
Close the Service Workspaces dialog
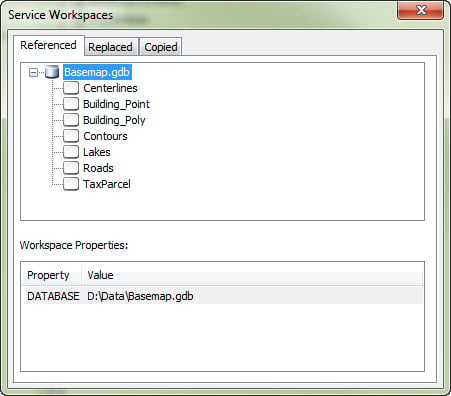coord(421,10)
